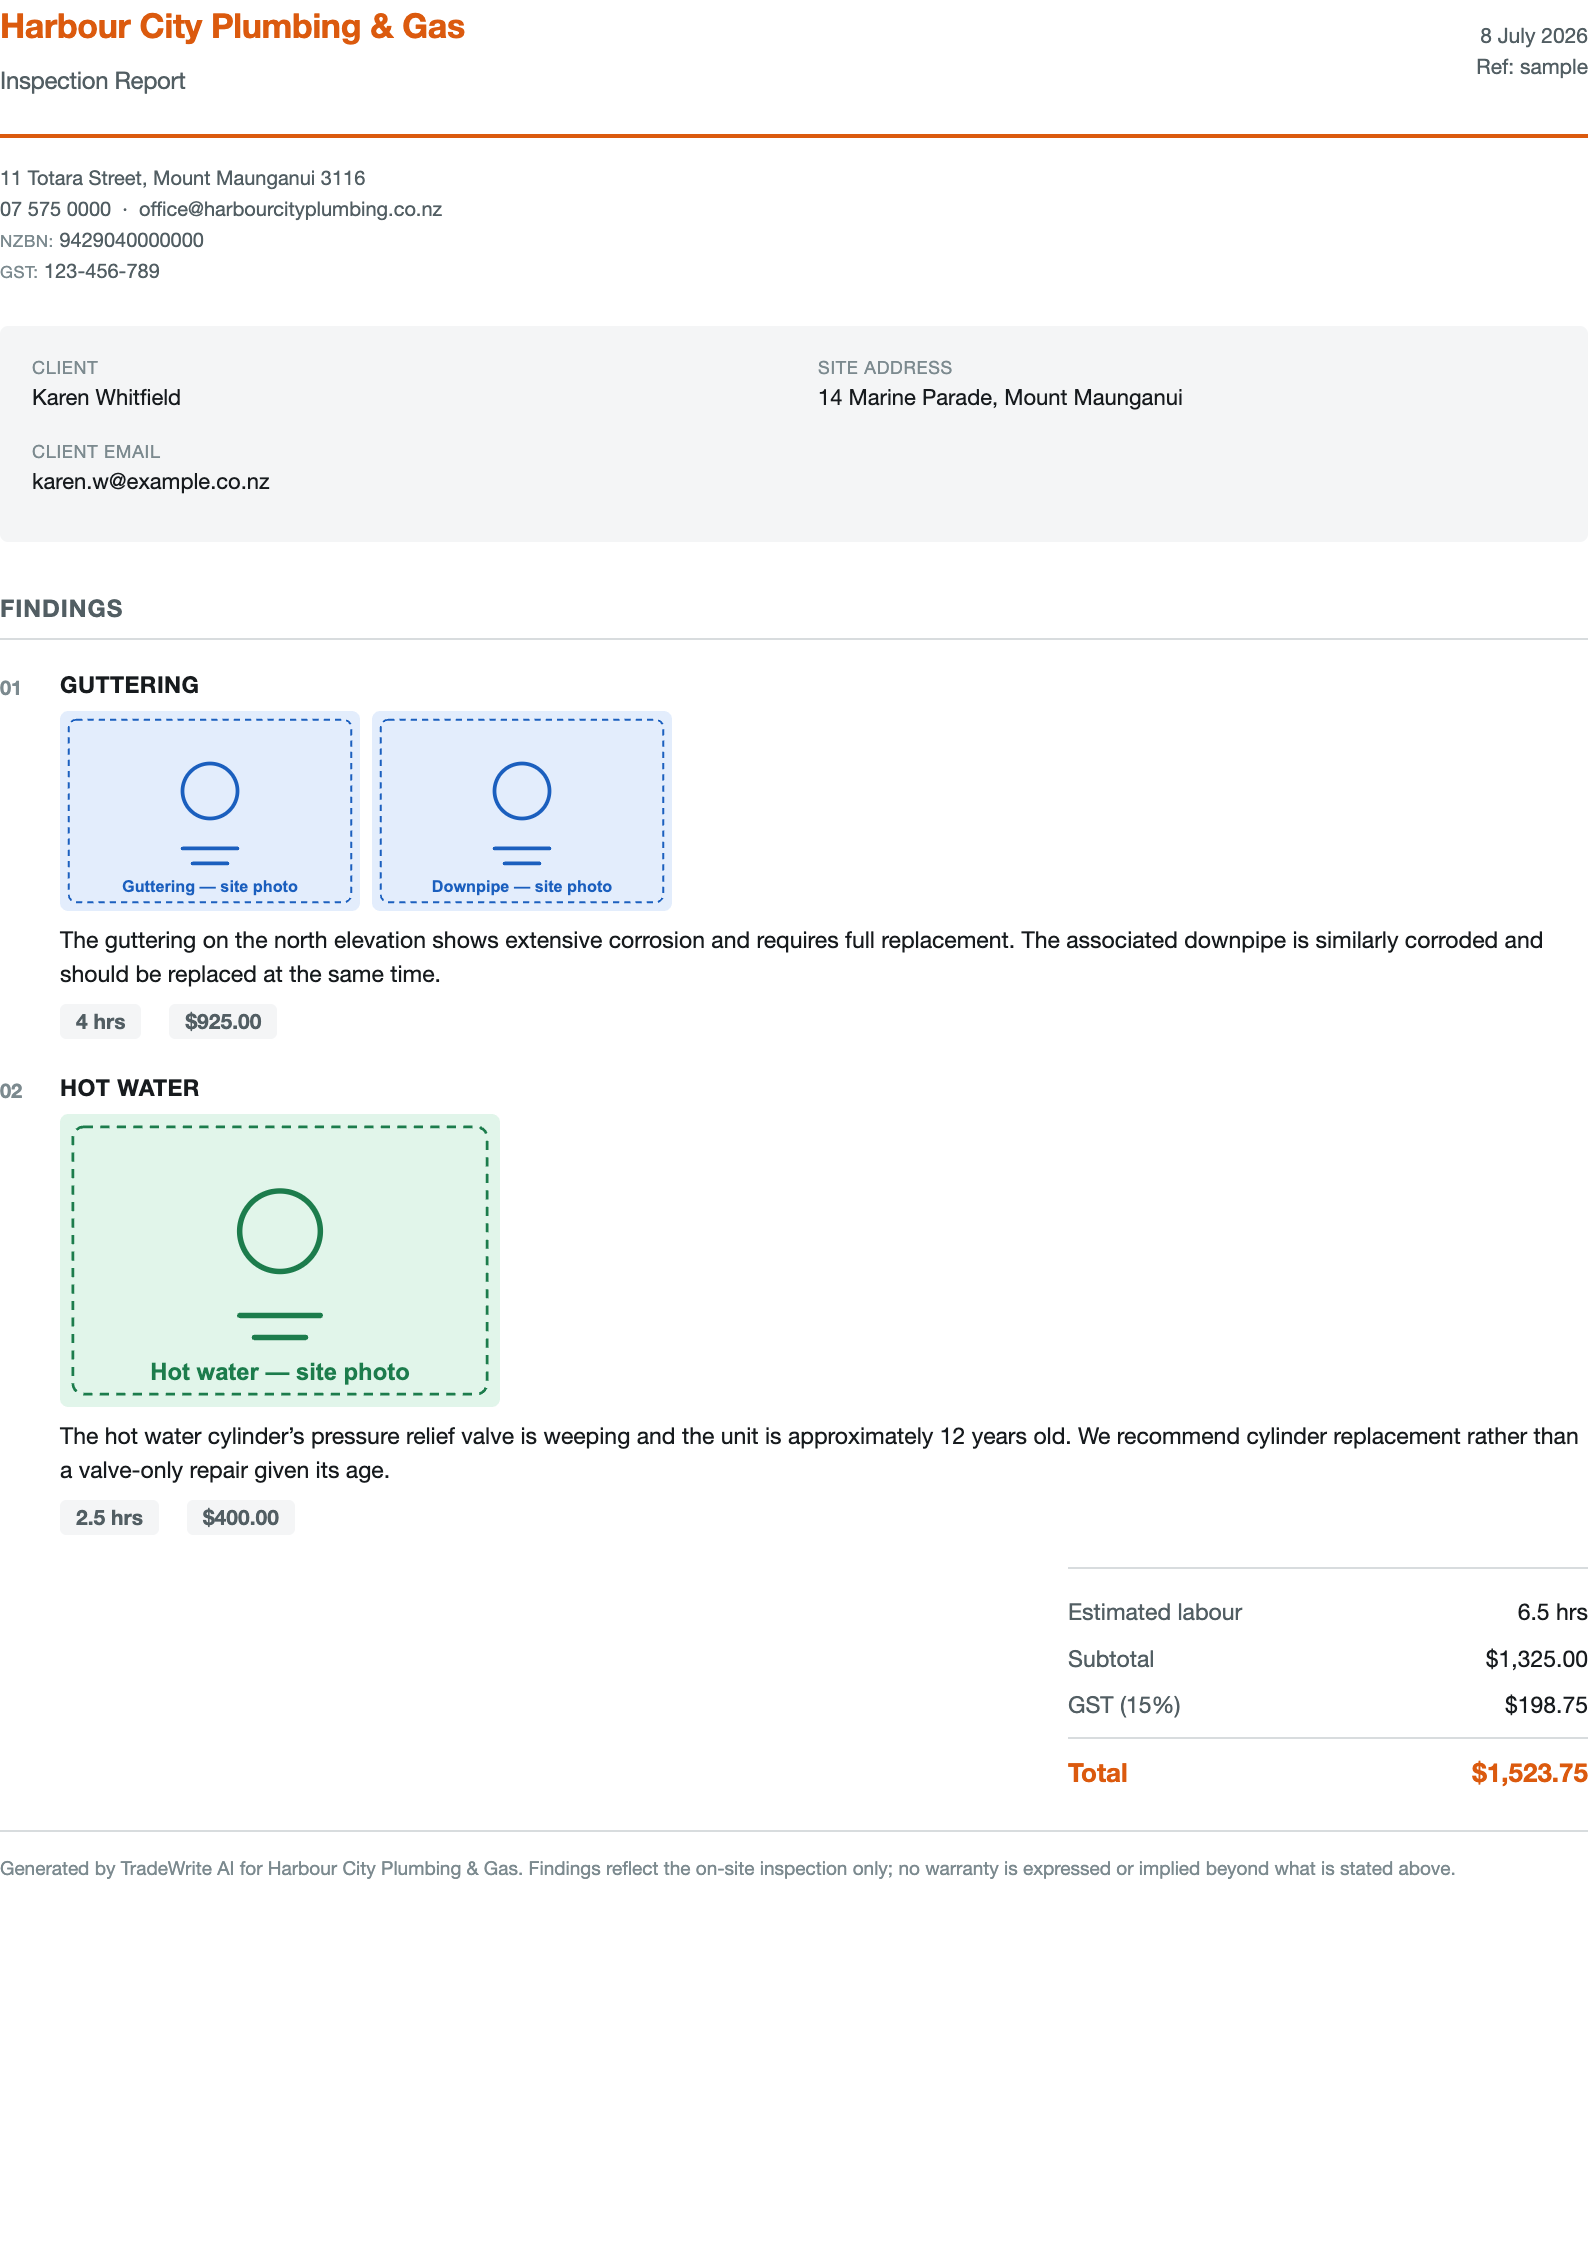Click the client name Karen Whitfield

[106, 397]
